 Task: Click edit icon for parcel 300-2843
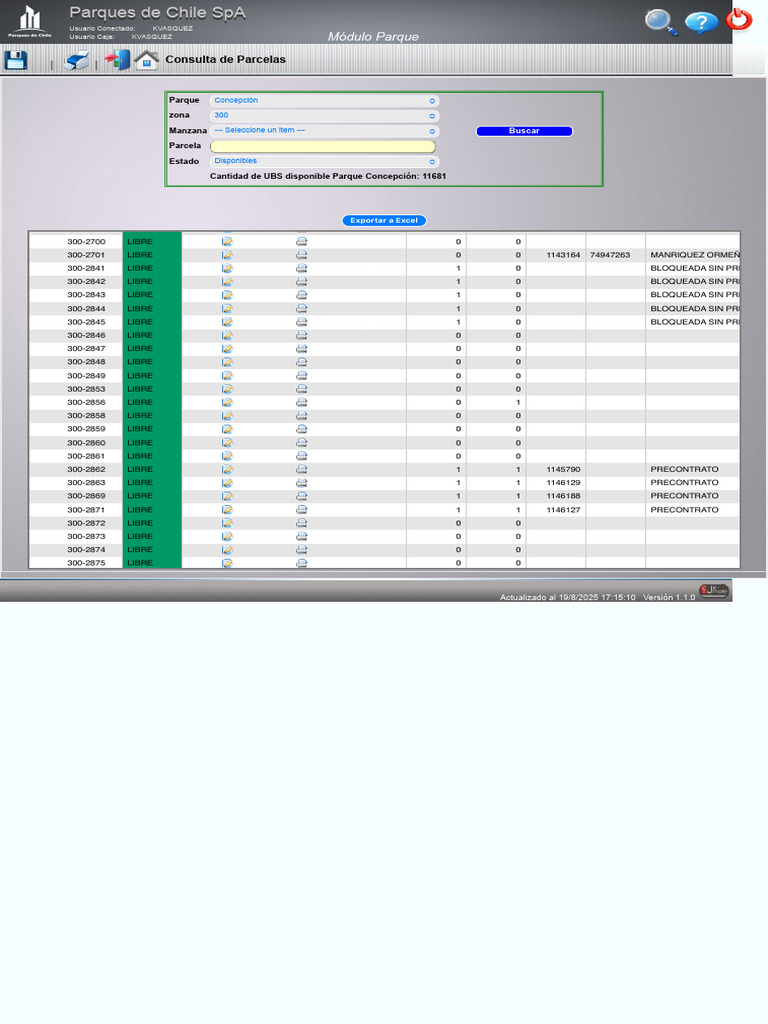pyautogui.click(x=227, y=295)
